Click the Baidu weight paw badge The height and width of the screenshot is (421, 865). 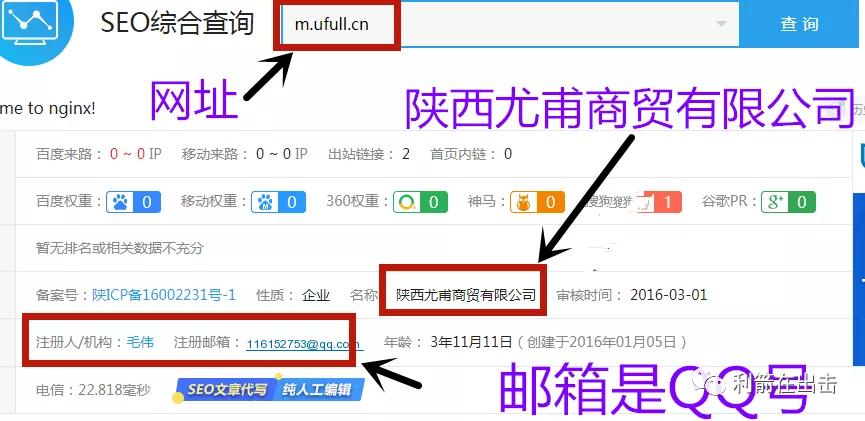pyautogui.click(x=134, y=202)
